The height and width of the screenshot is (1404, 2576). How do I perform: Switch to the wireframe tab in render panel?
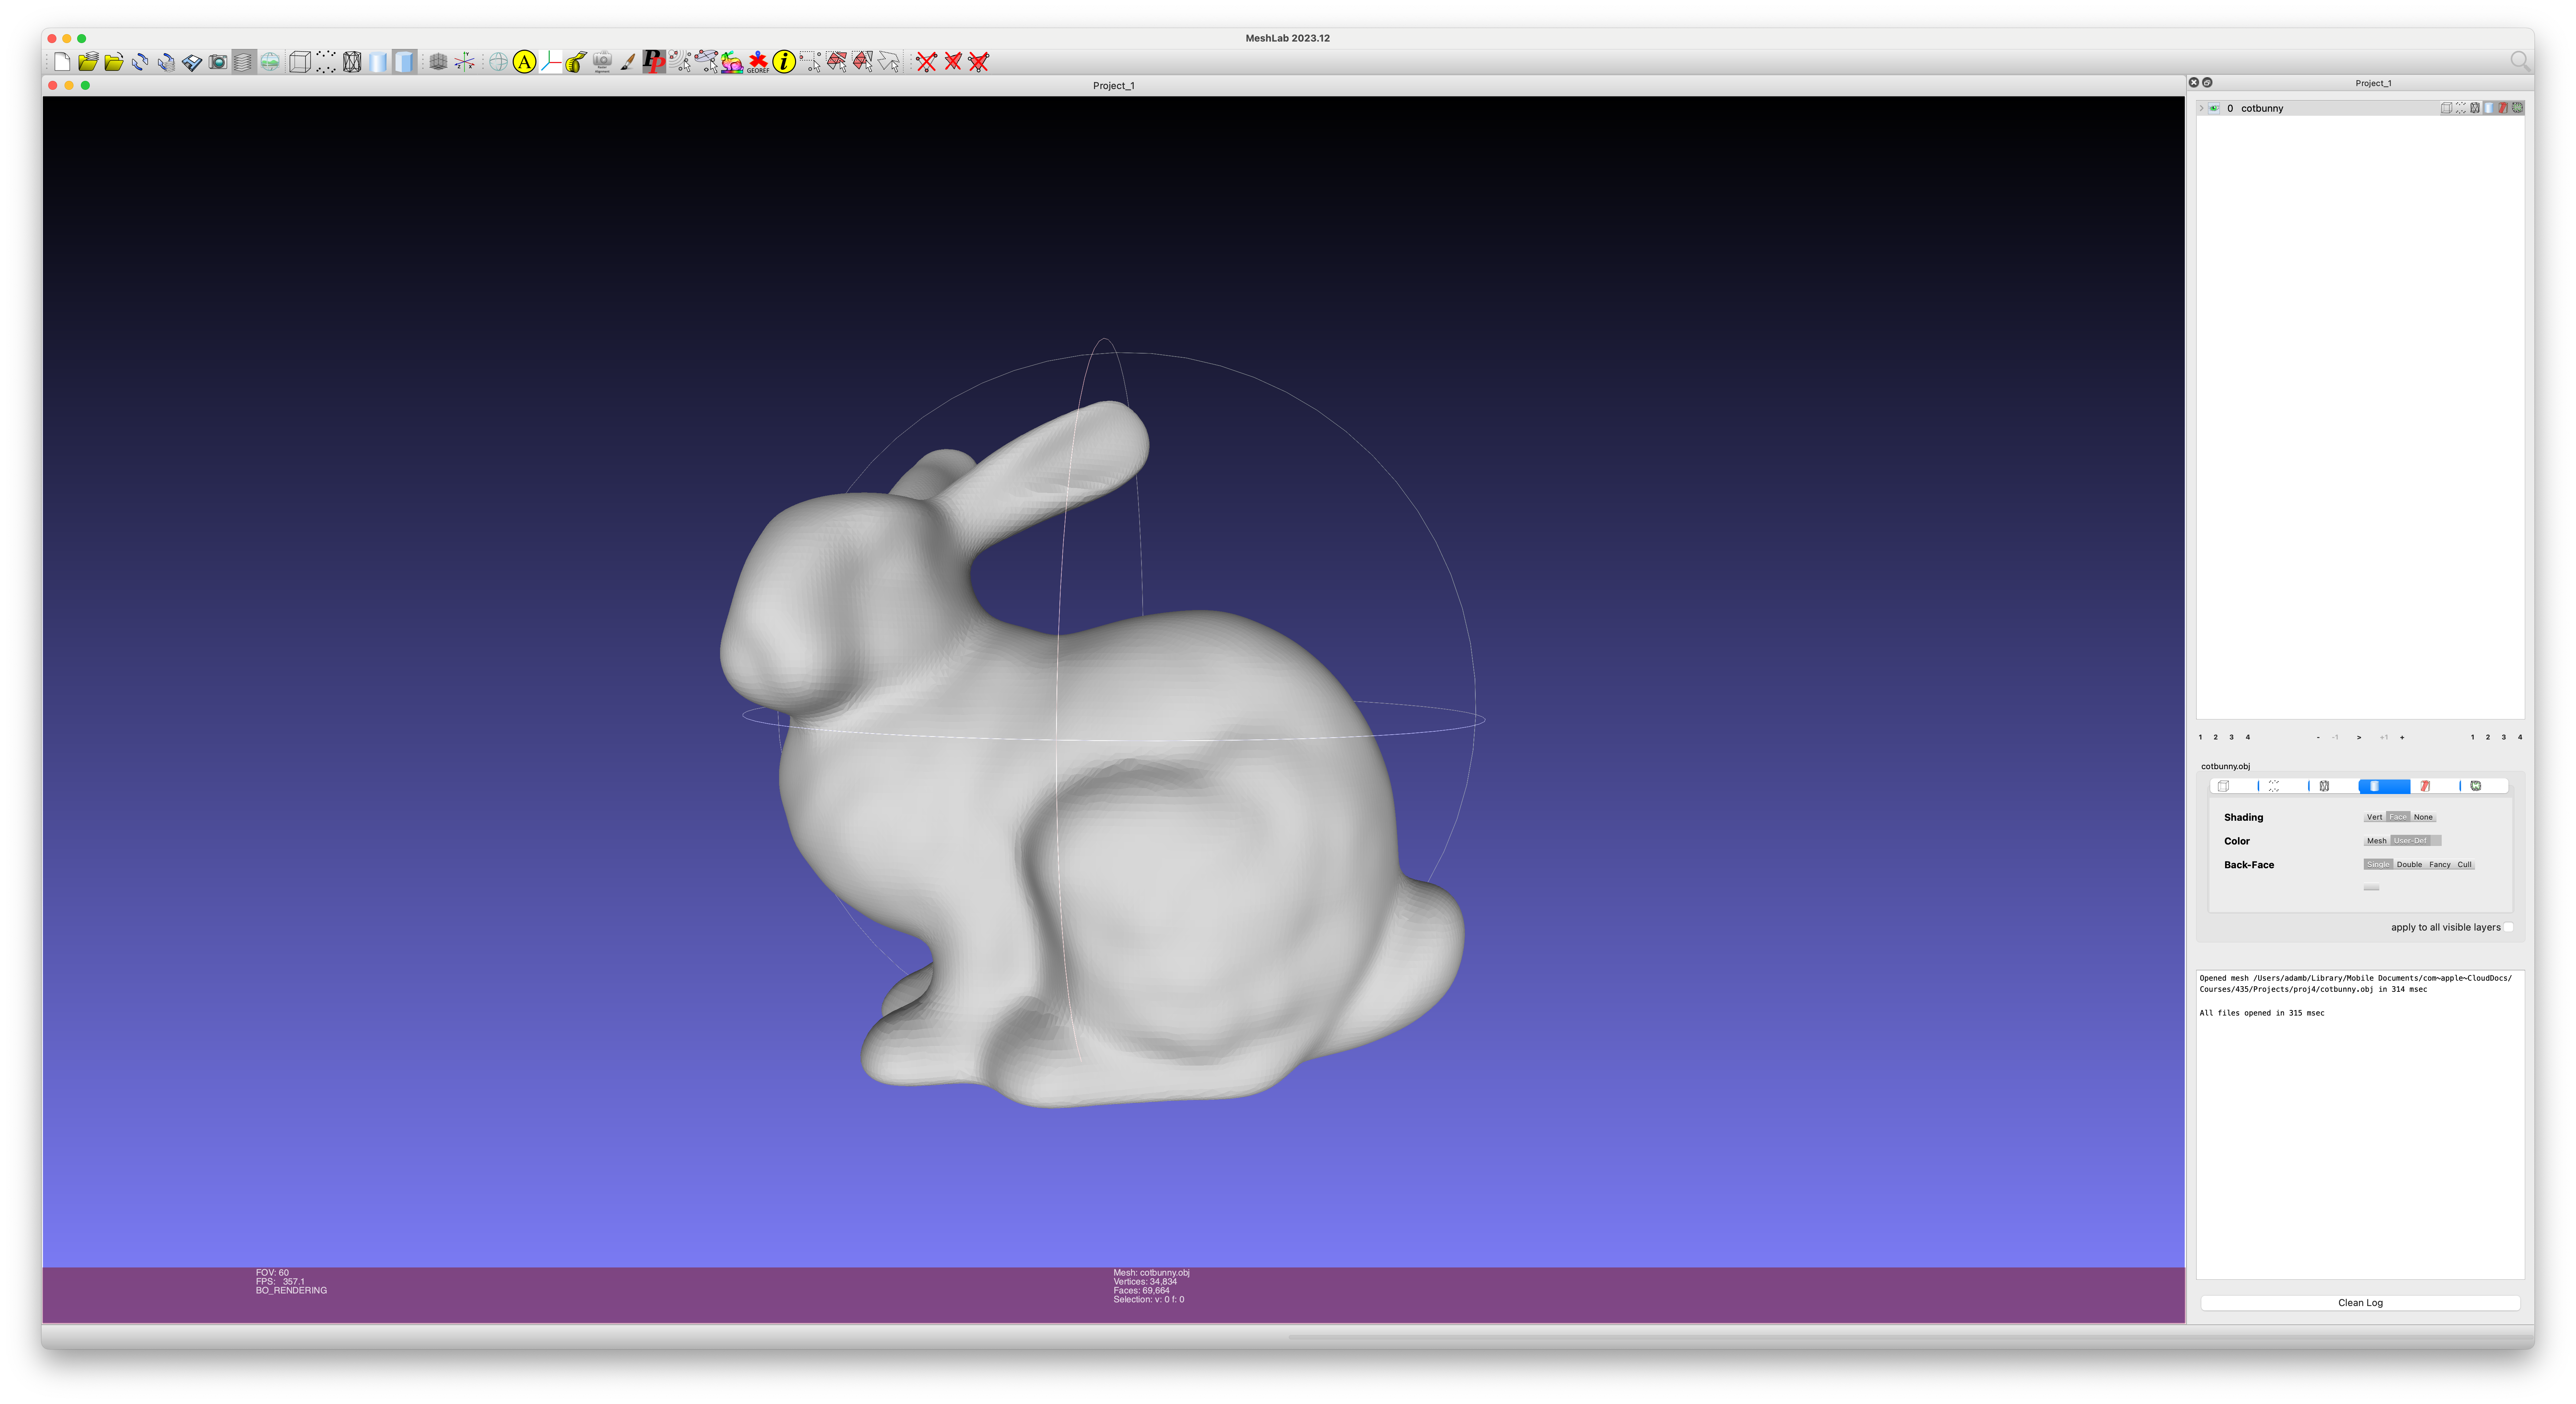click(2324, 786)
